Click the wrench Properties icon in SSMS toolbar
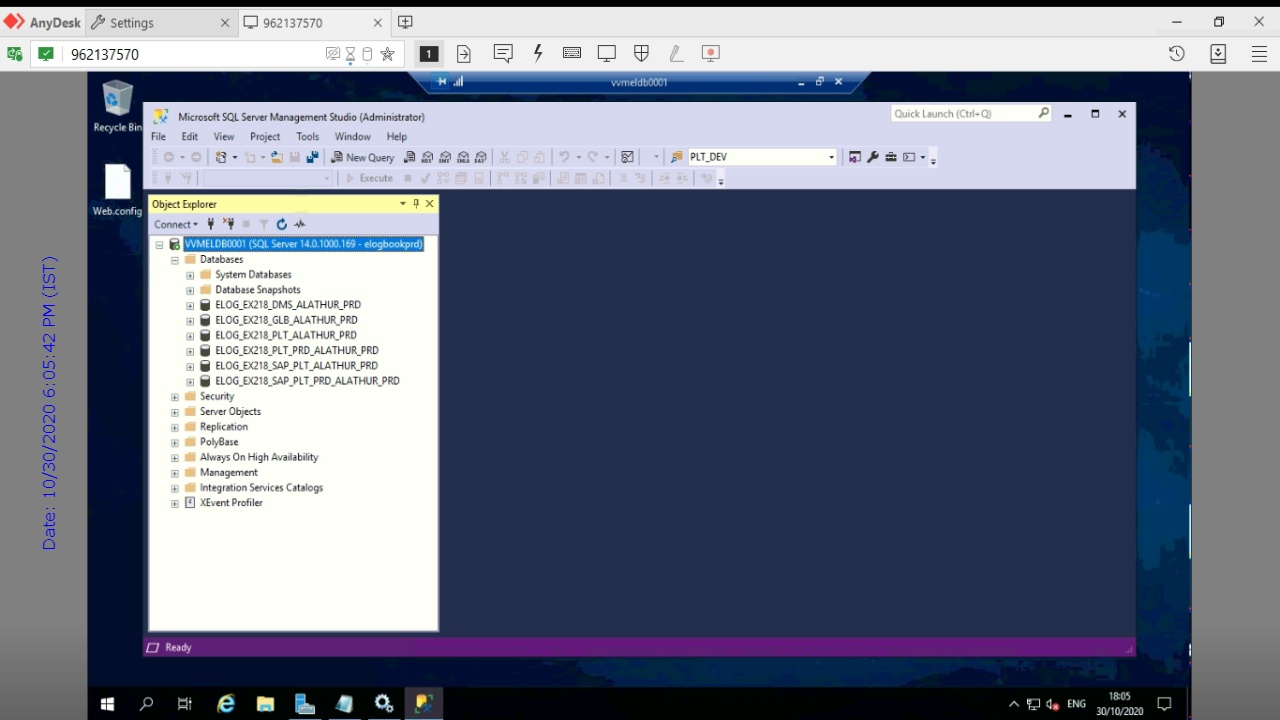 [873, 157]
